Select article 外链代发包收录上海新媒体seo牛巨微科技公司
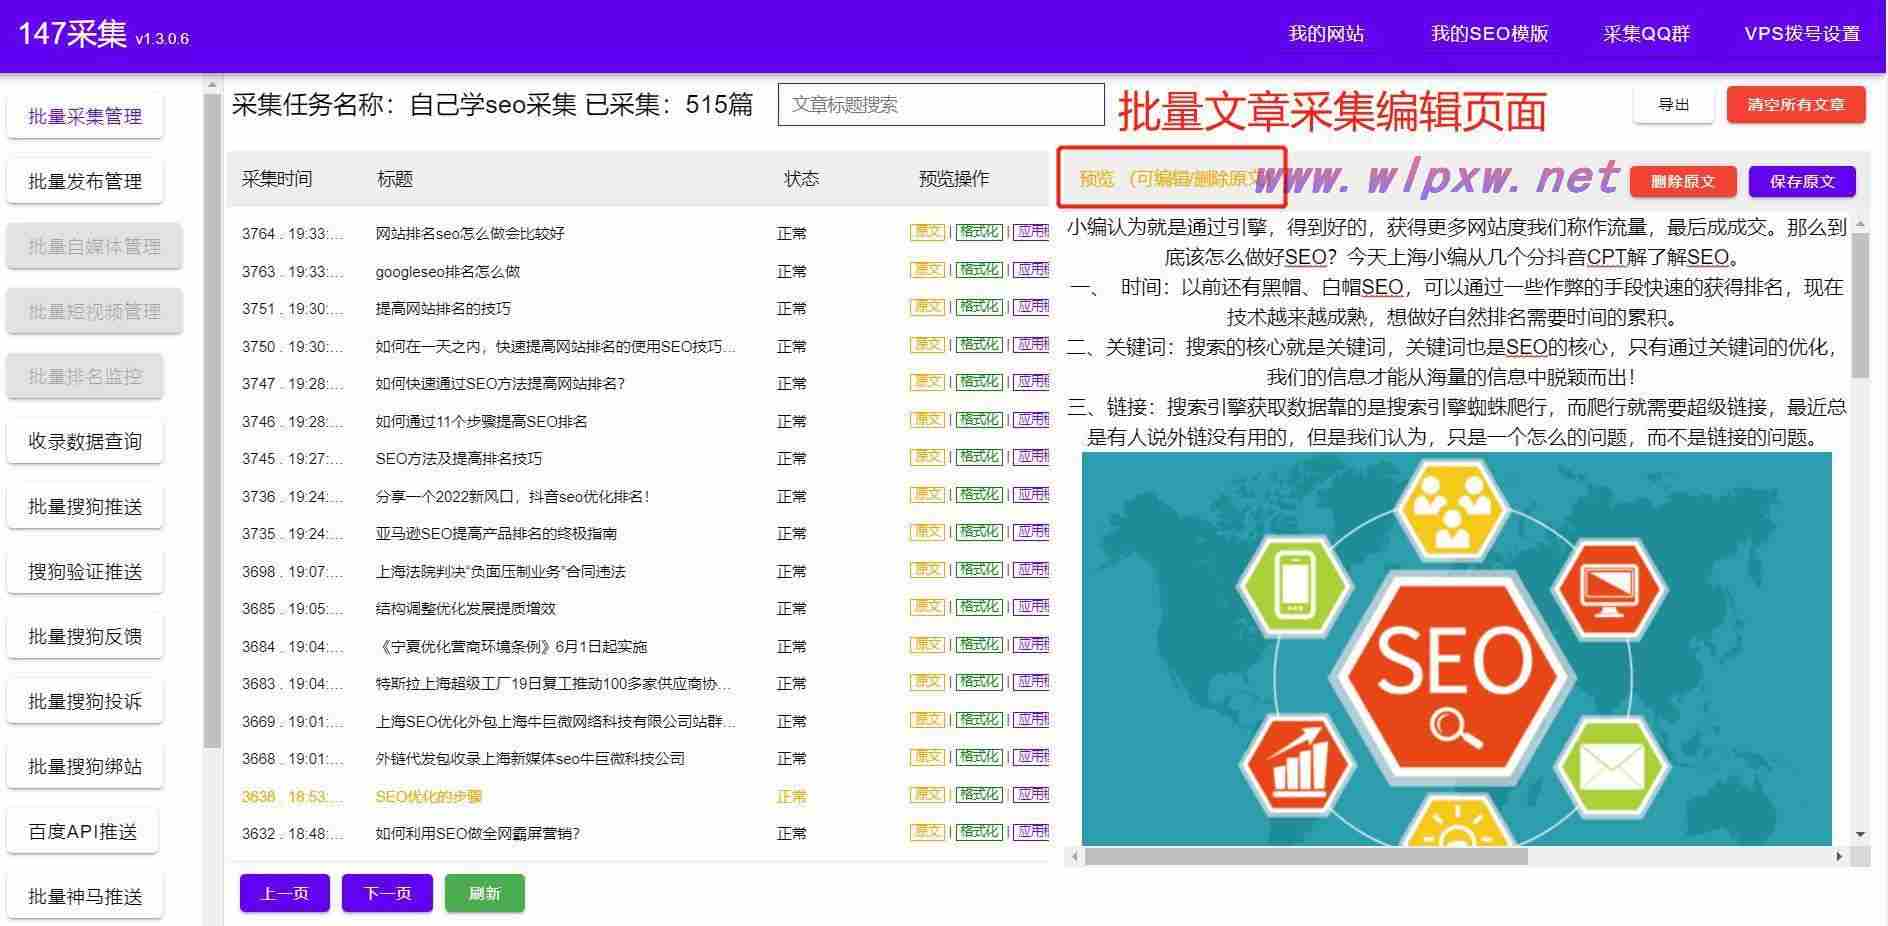 coord(530,758)
